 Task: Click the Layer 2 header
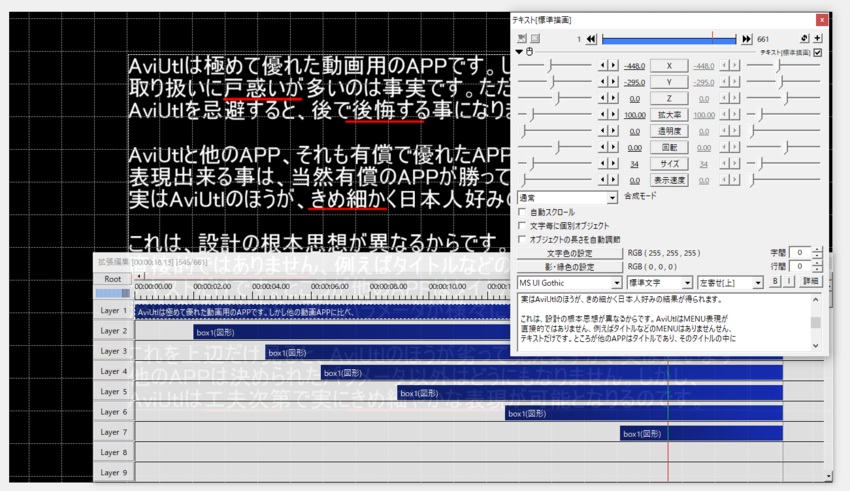(x=113, y=331)
